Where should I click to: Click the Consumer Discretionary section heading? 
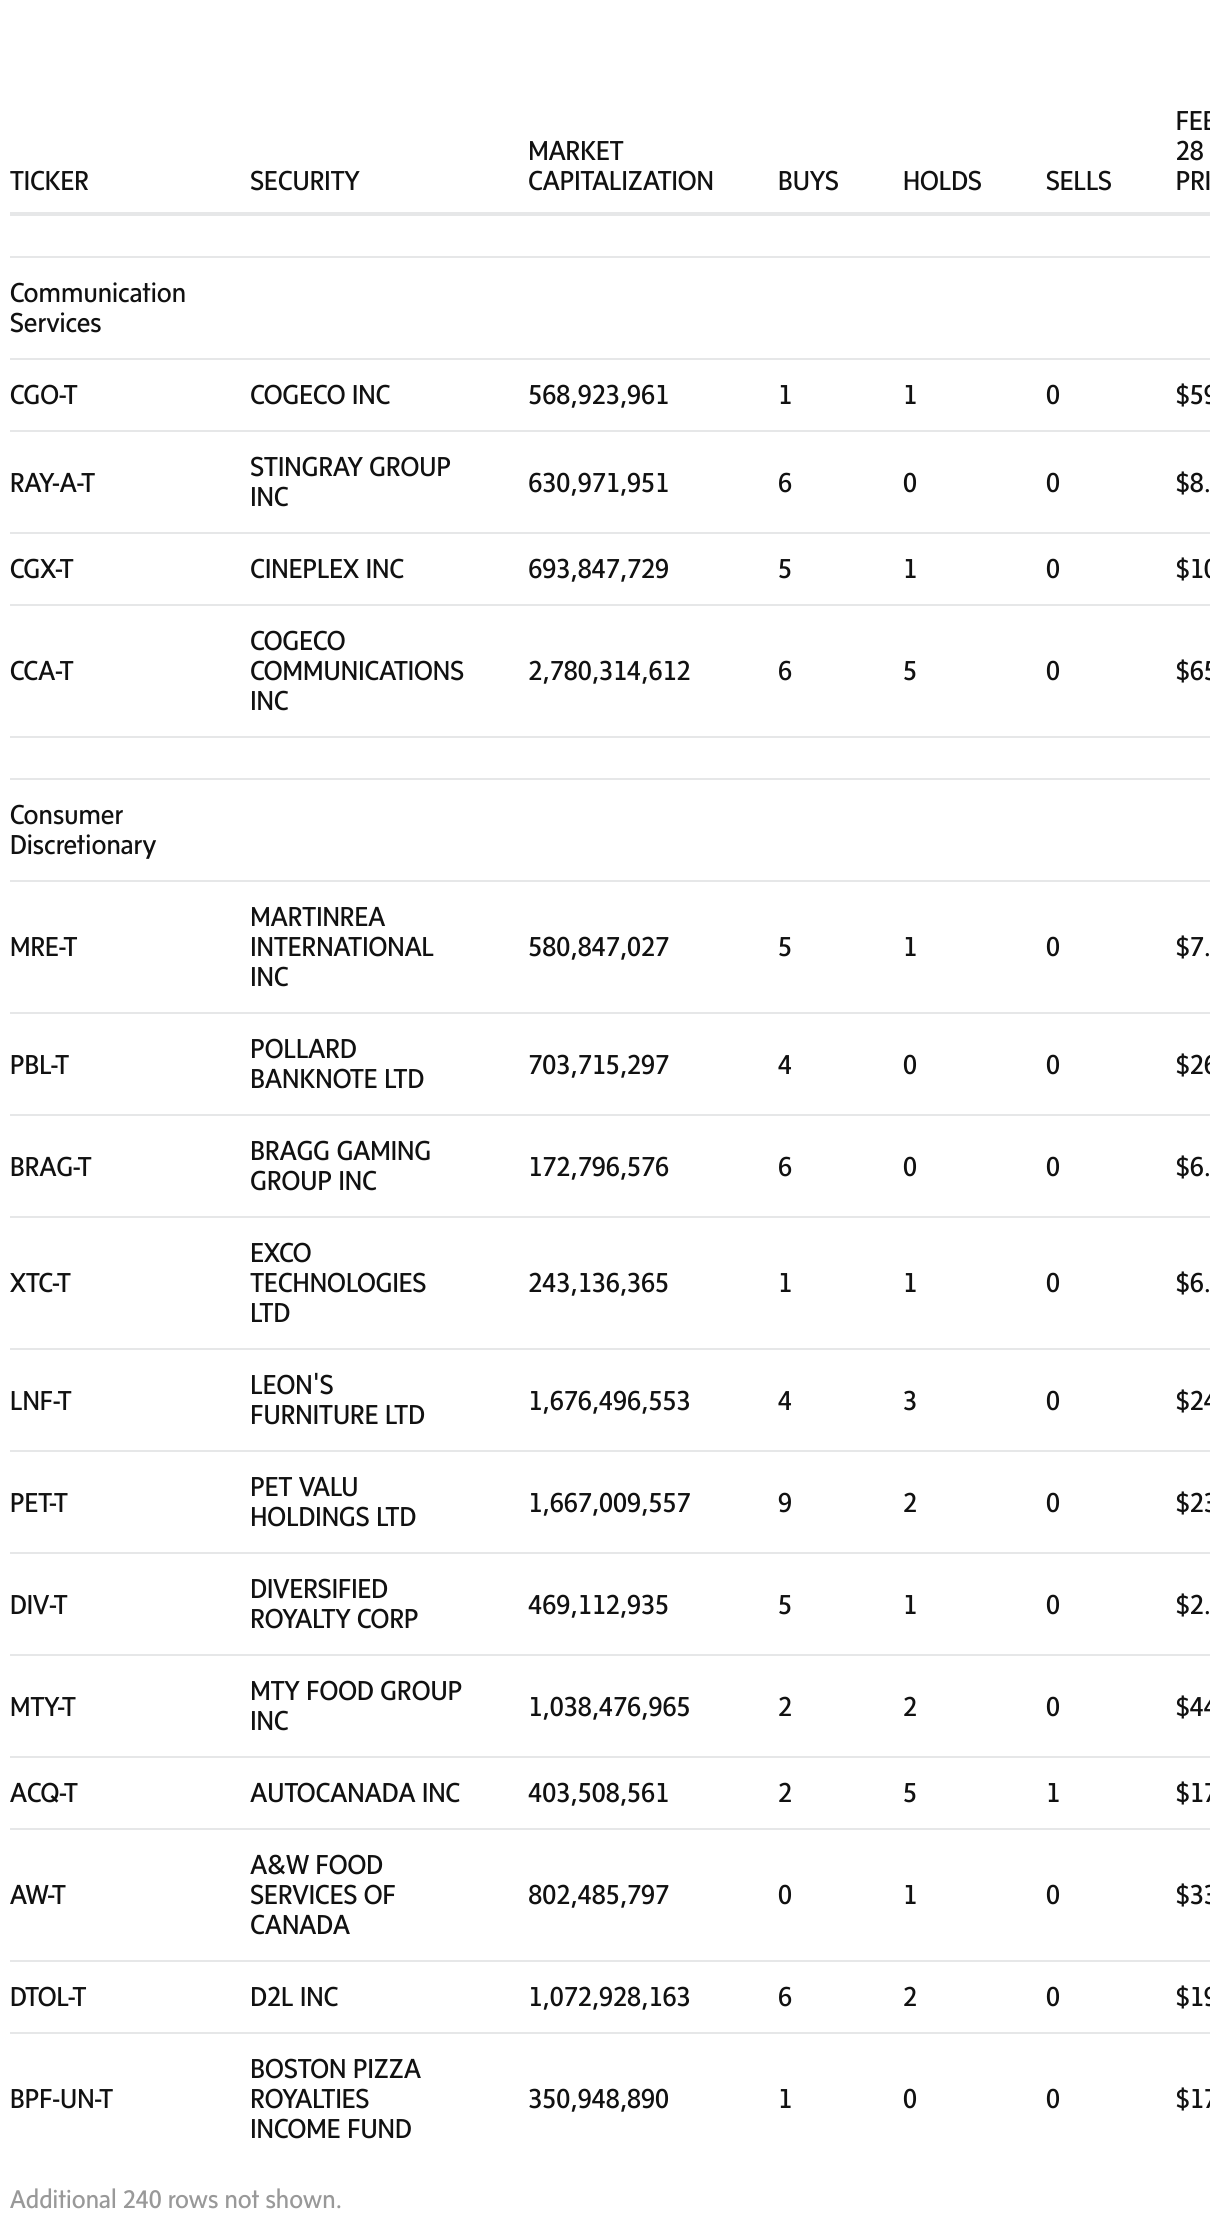[83, 830]
